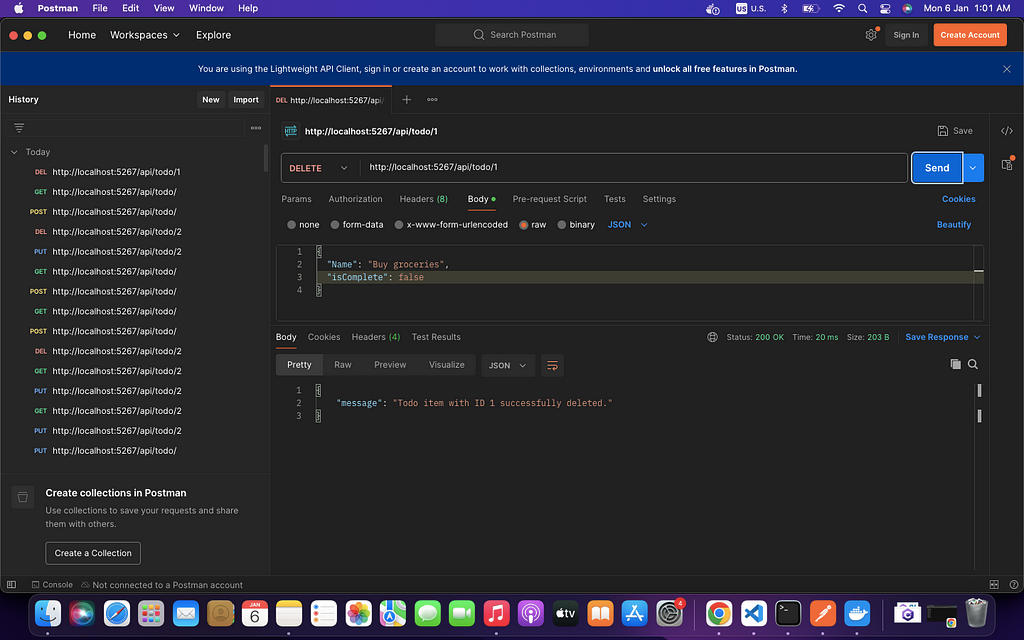This screenshot has width=1024, height=640.
Task: Switch response view to Raw
Action: click(343, 365)
